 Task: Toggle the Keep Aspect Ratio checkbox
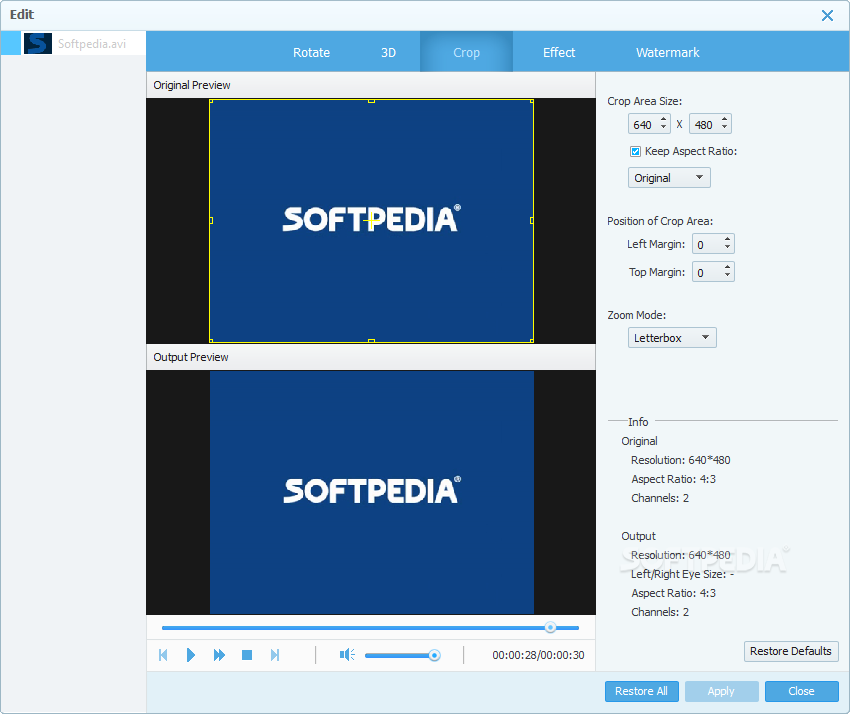635,151
